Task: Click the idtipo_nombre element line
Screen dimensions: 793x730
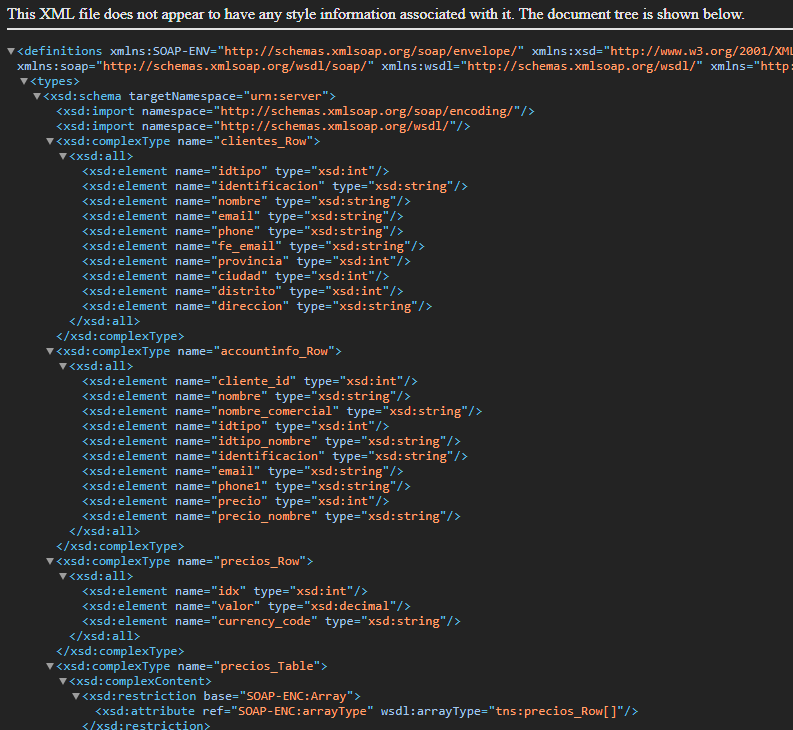Action: [272, 441]
